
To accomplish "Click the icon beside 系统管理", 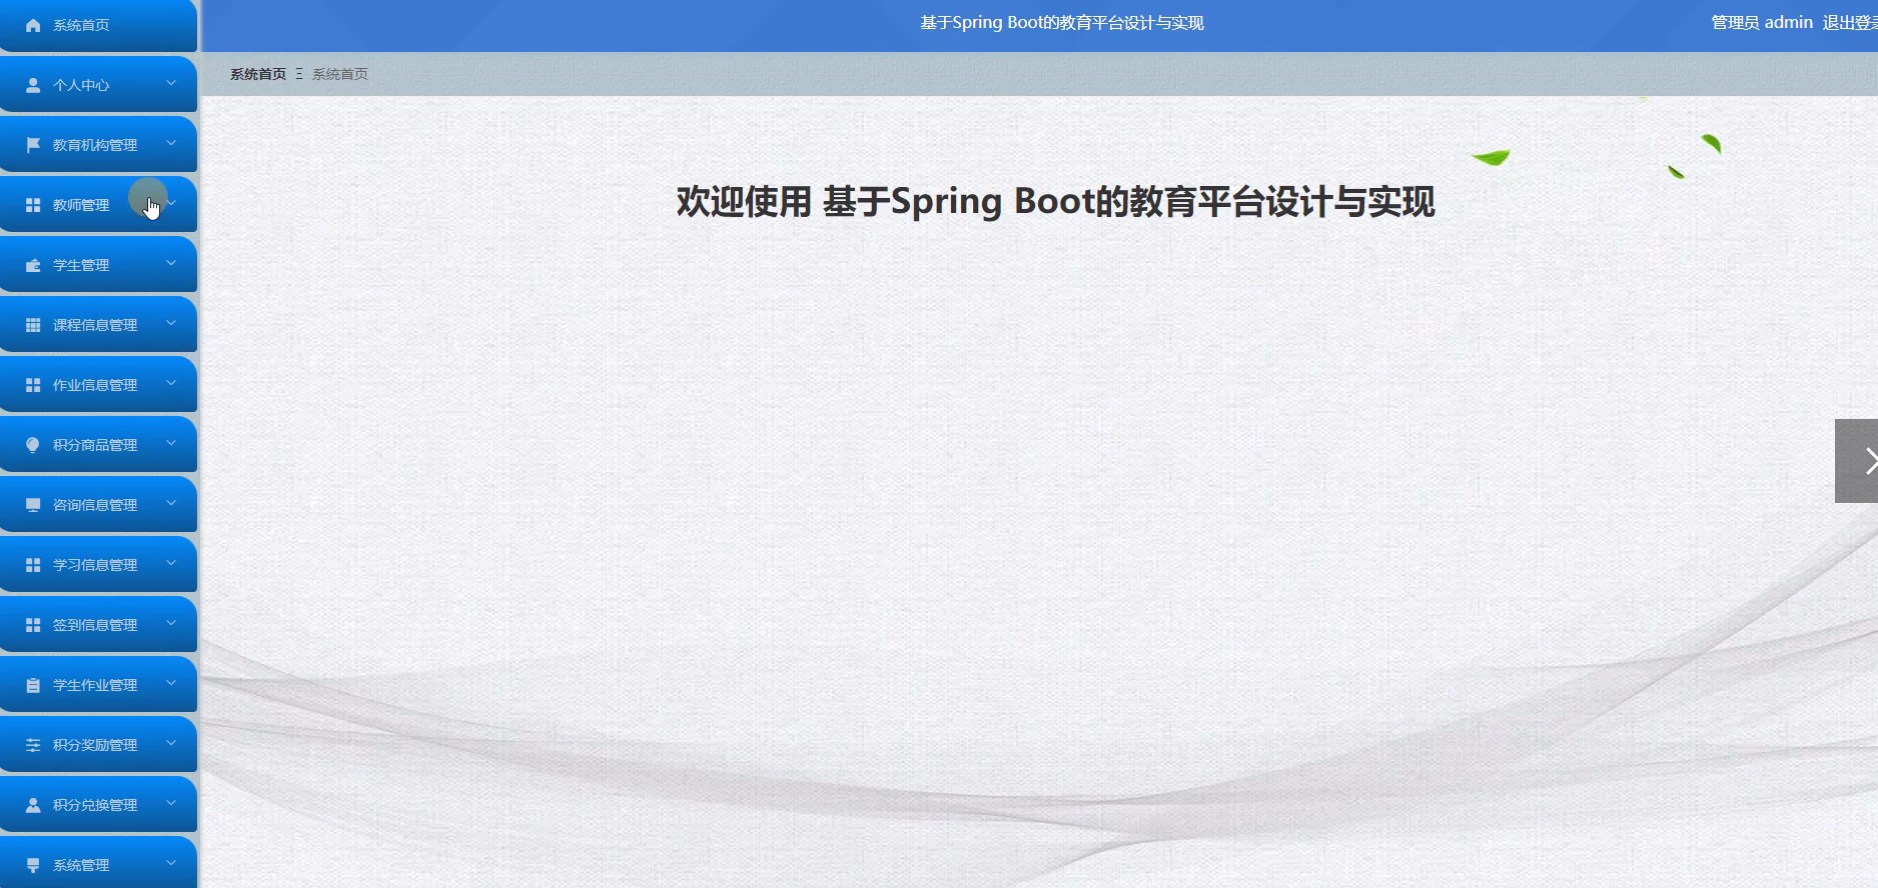I will 33,865.
